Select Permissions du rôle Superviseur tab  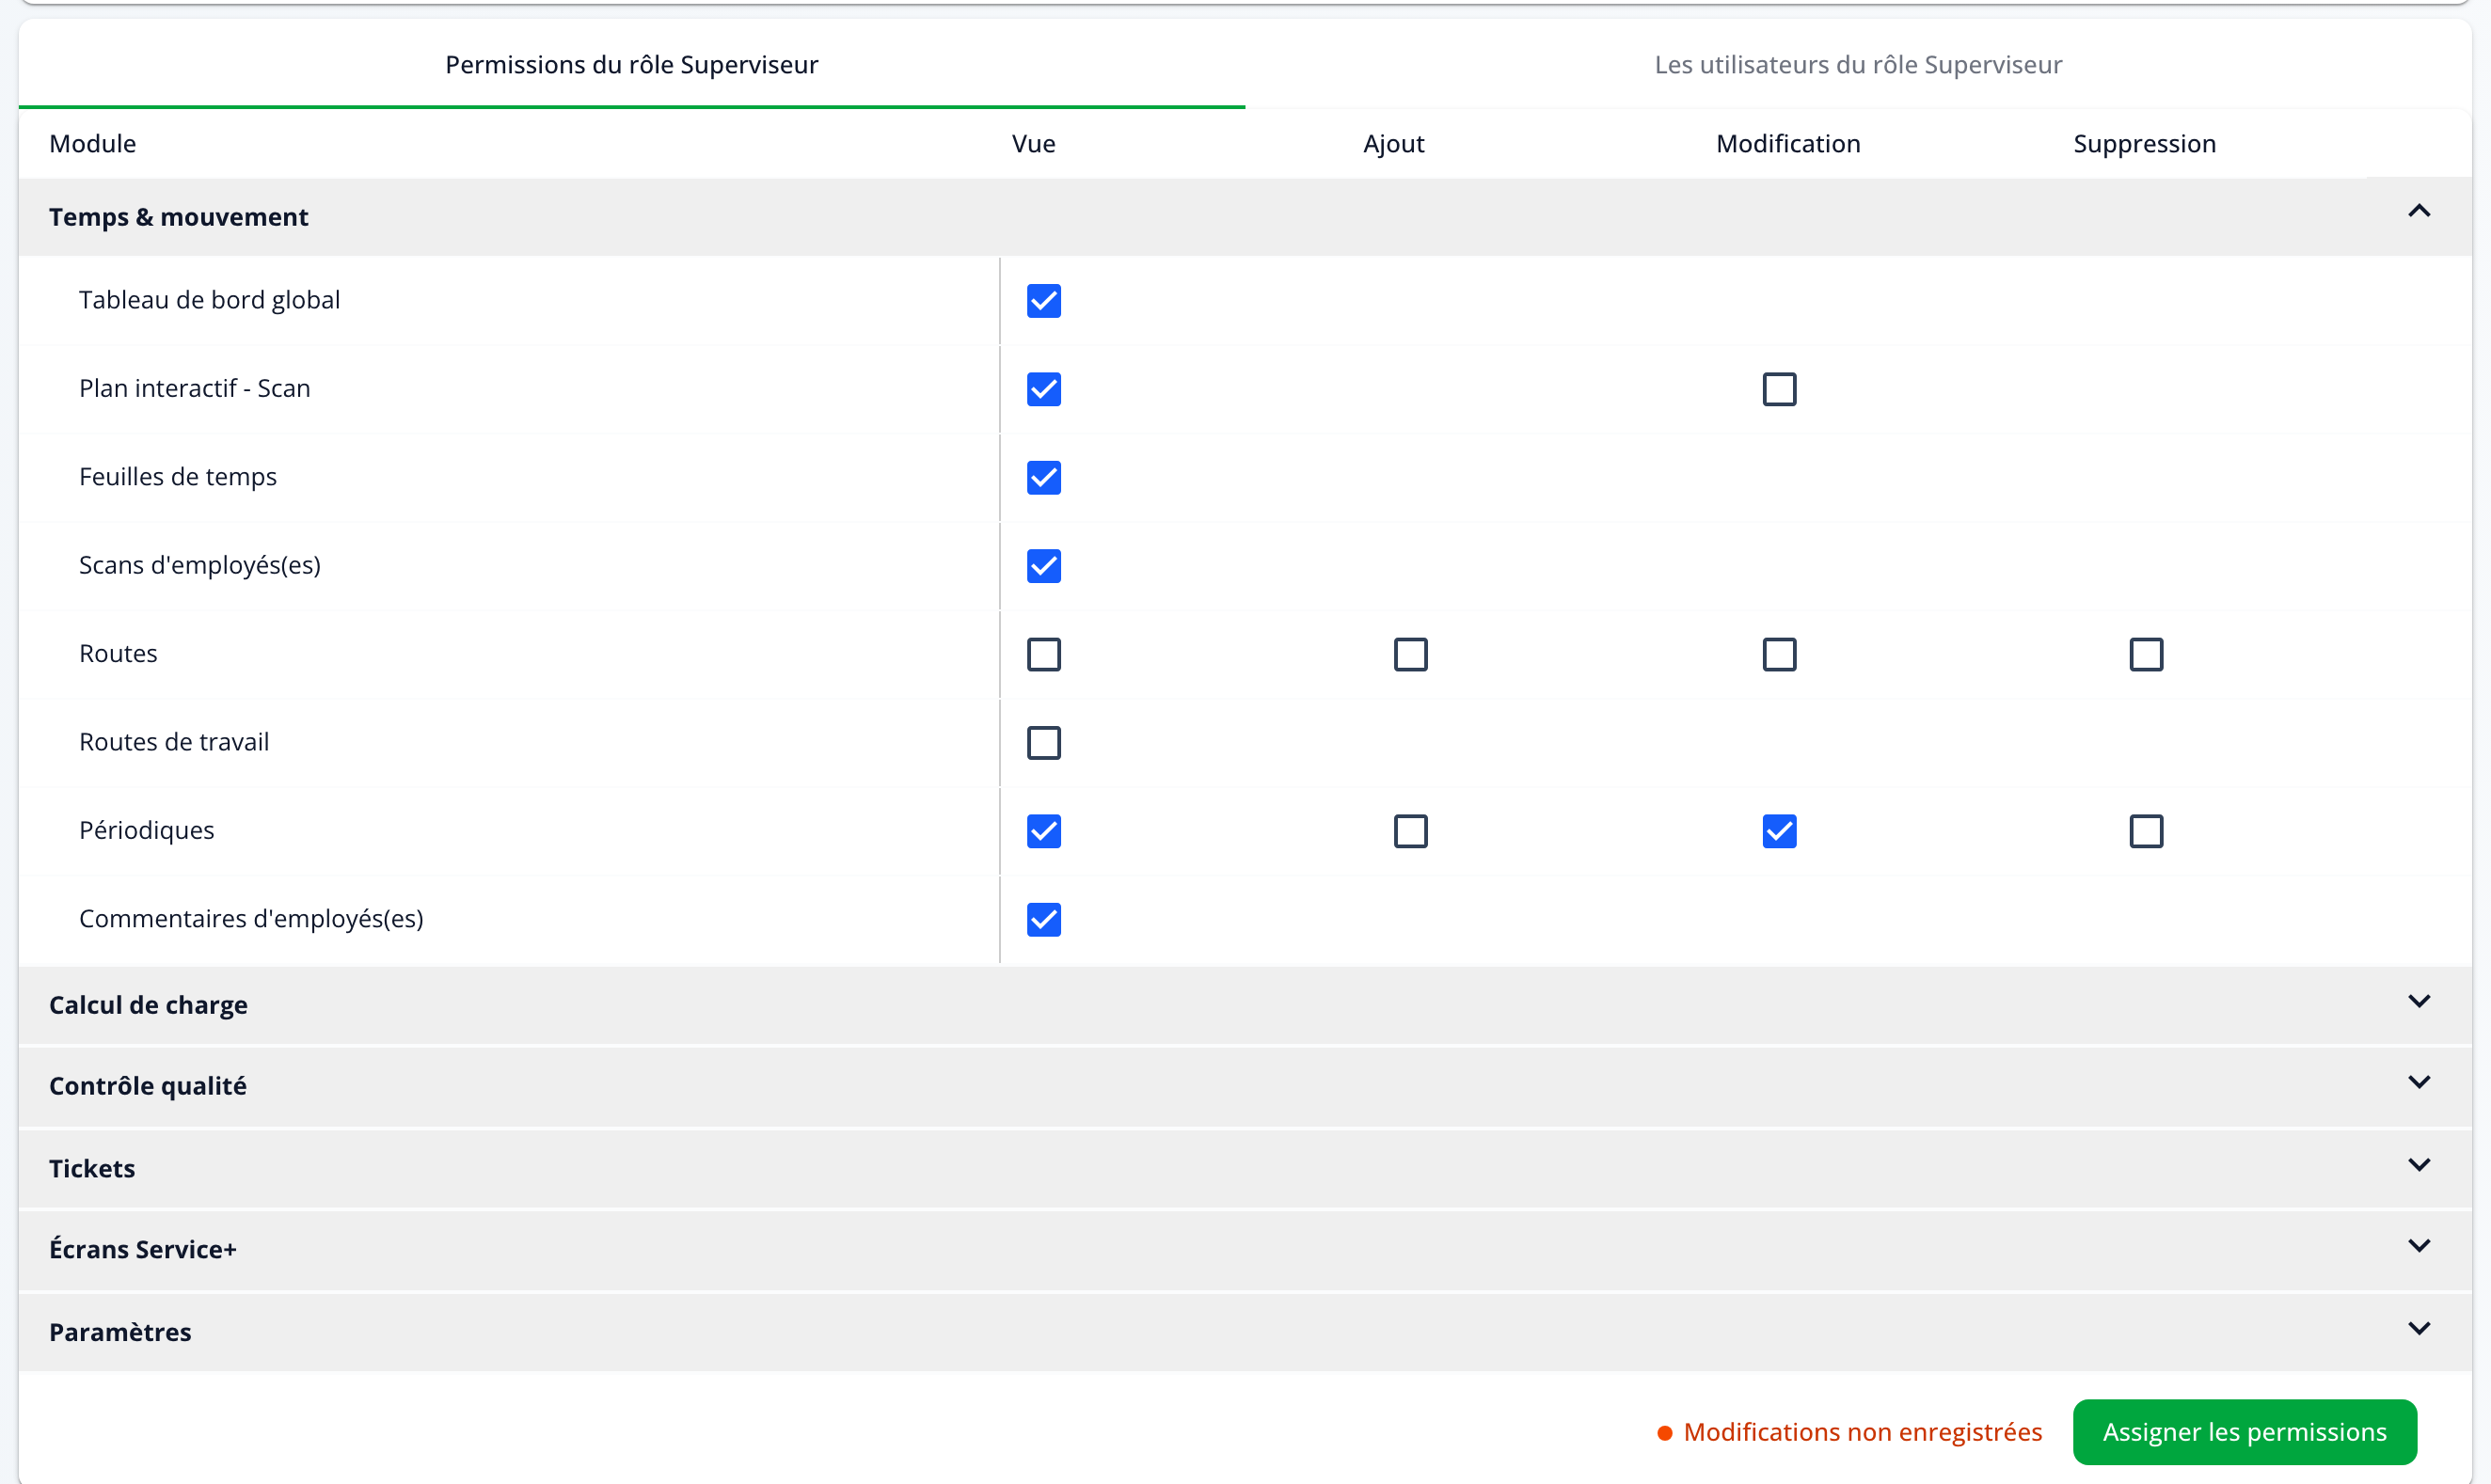click(632, 65)
